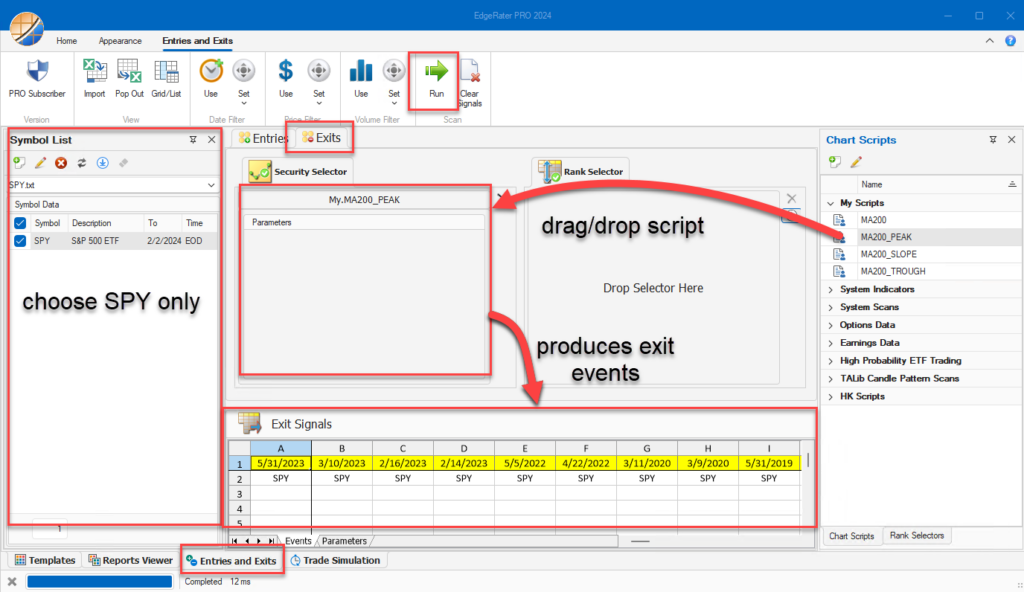Cancel operation with status bar X
This screenshot has height=592, width=1024.
coord(12,581)
